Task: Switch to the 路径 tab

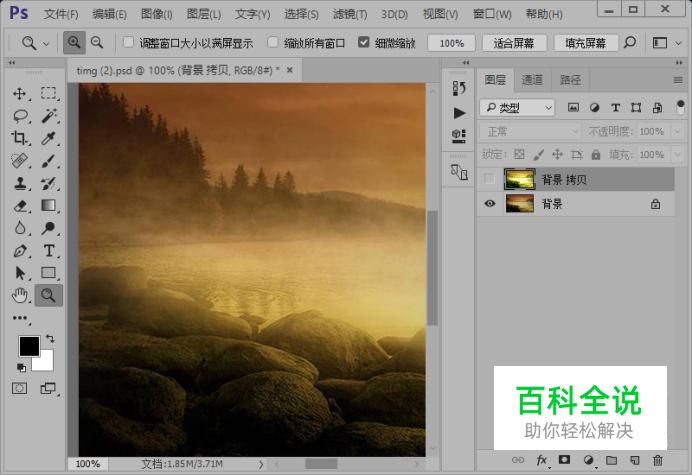Action: (x=570, y=80)
